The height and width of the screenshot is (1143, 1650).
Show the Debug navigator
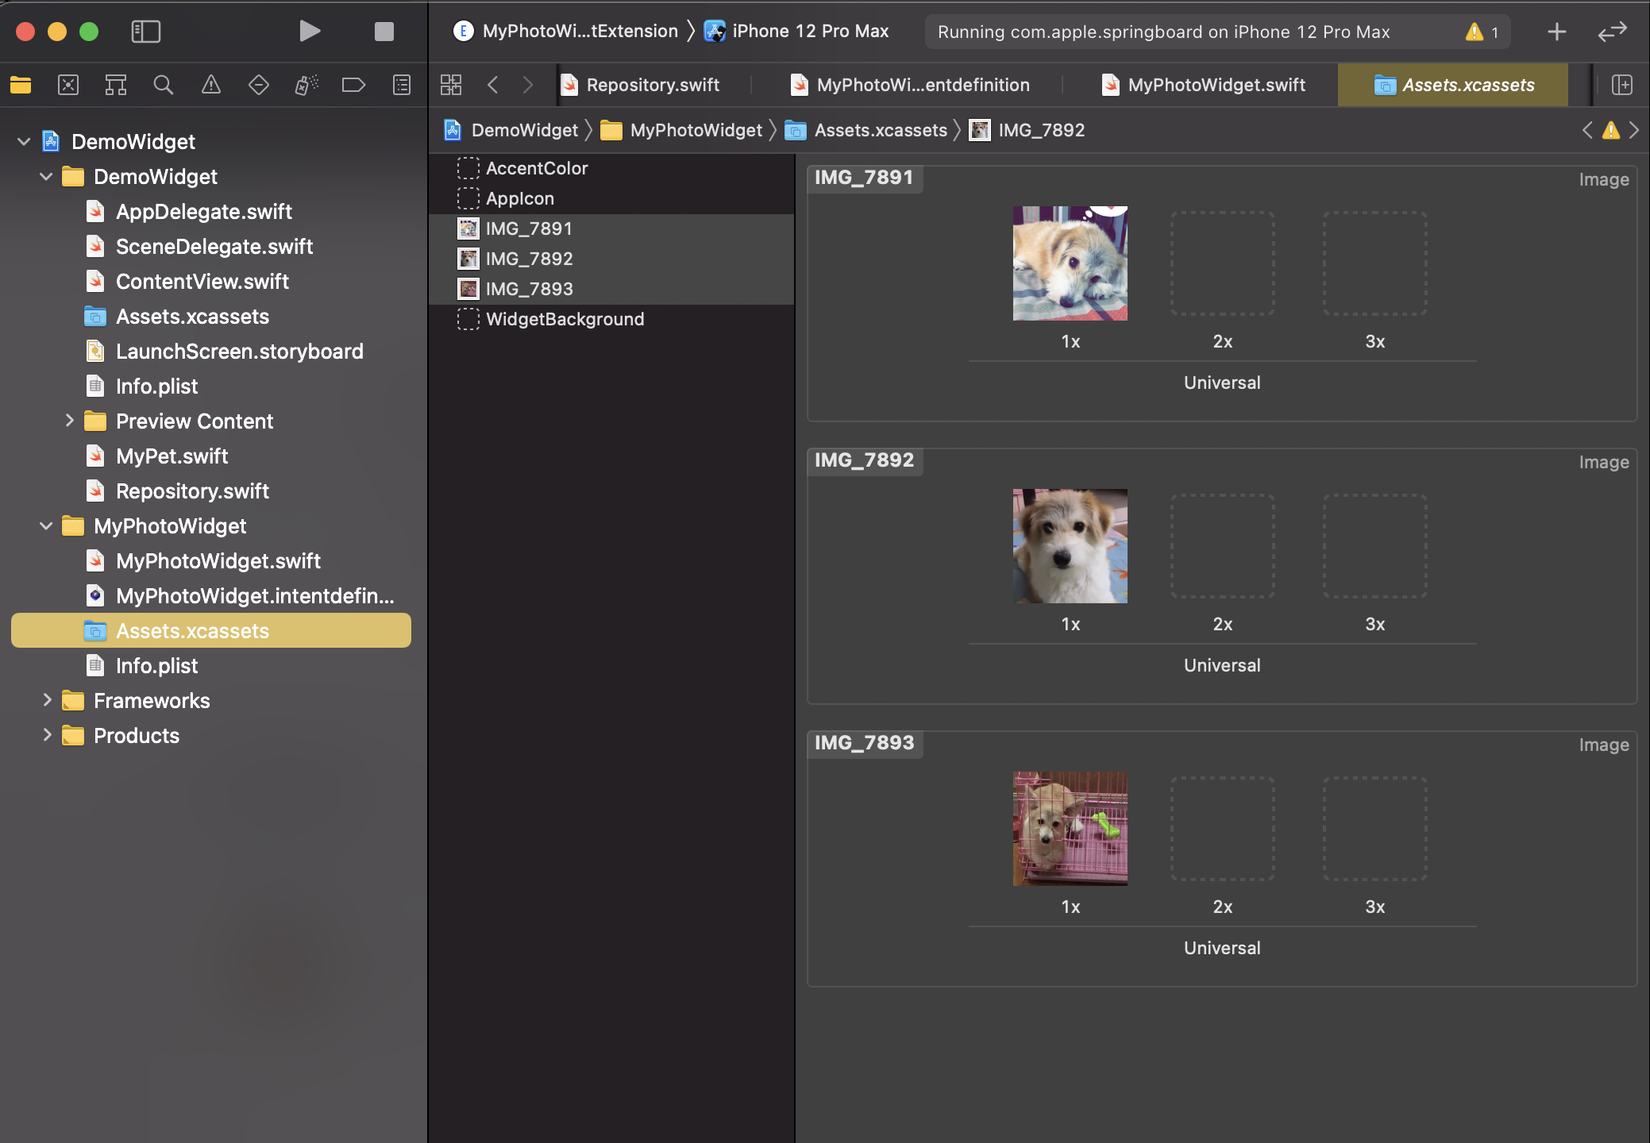click(306, 85)
